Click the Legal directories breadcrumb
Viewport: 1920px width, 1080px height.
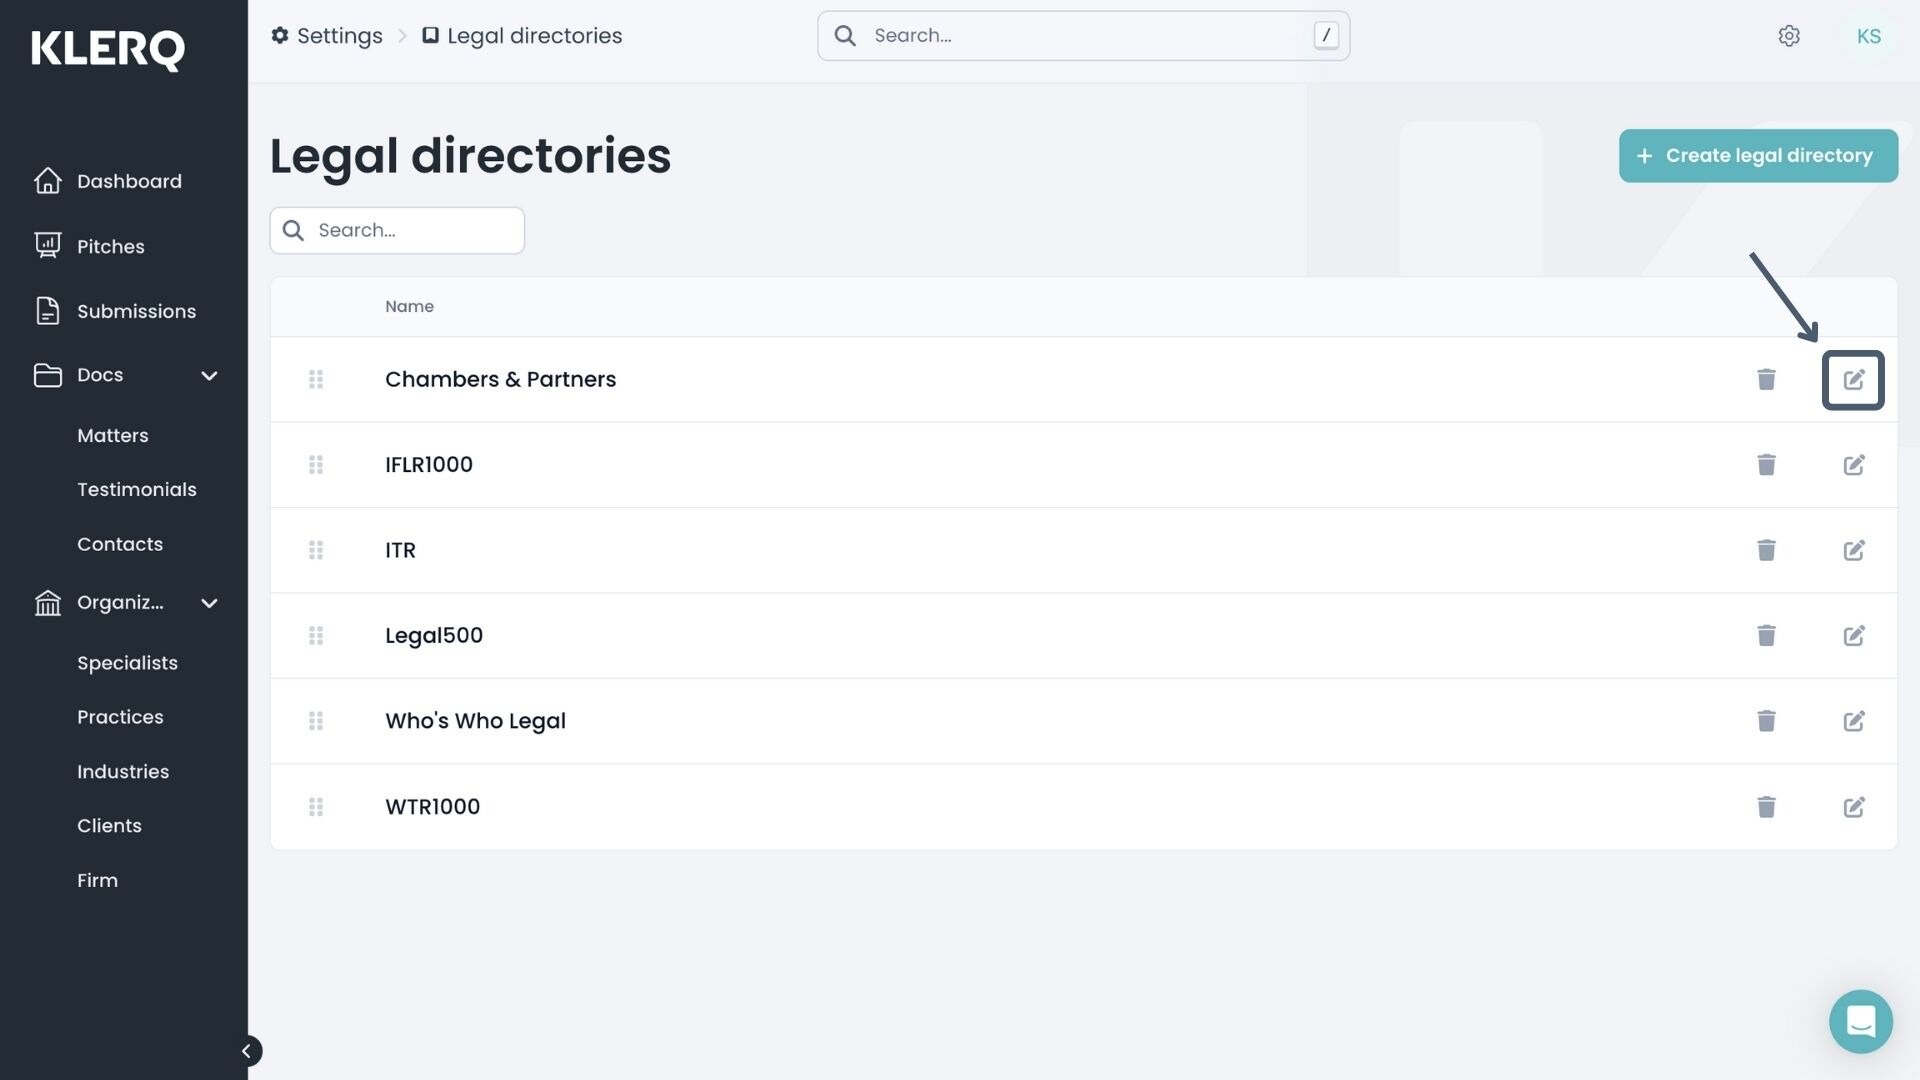(522, 36)
